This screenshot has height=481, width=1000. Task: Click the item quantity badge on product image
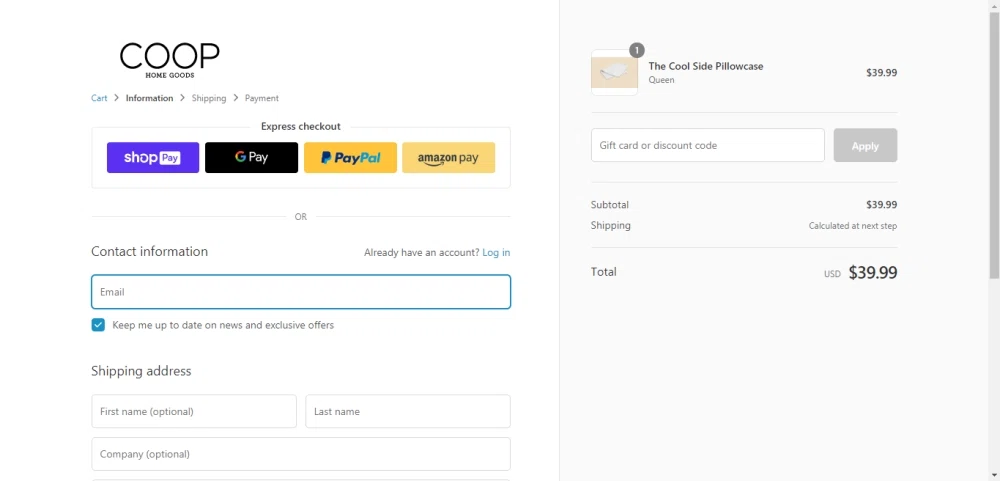tap(637, 50)
